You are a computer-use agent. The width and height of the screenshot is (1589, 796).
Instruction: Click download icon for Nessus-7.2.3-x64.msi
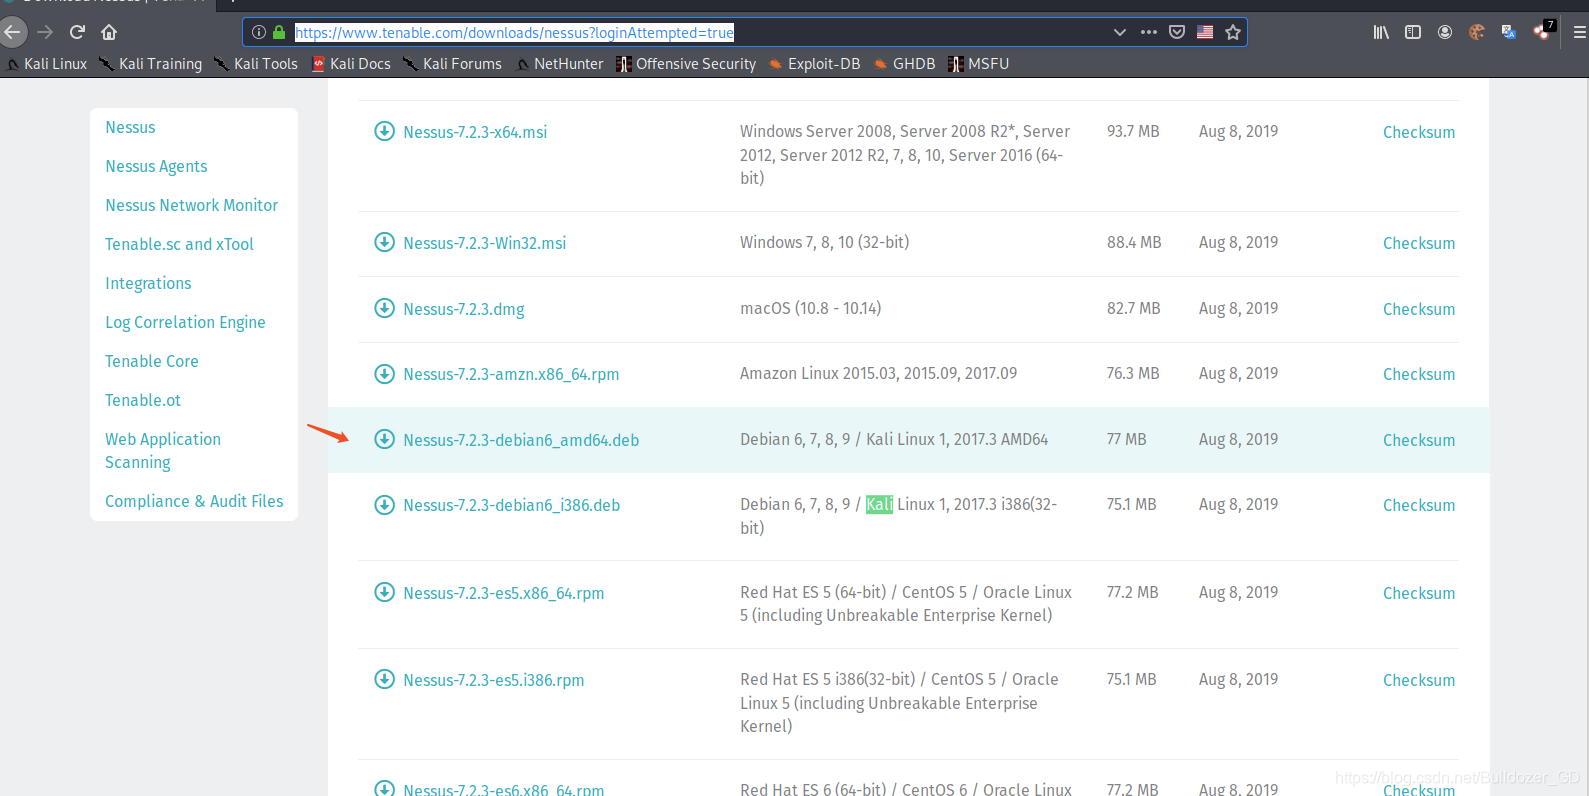coord(384,131)
